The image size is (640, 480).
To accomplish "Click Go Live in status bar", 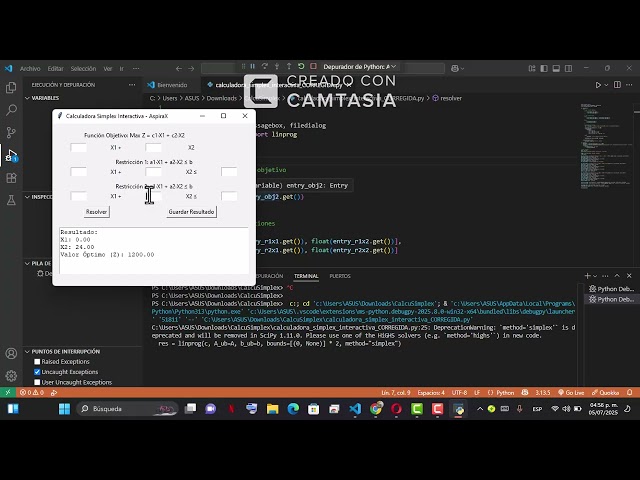I will coord(571,393).
